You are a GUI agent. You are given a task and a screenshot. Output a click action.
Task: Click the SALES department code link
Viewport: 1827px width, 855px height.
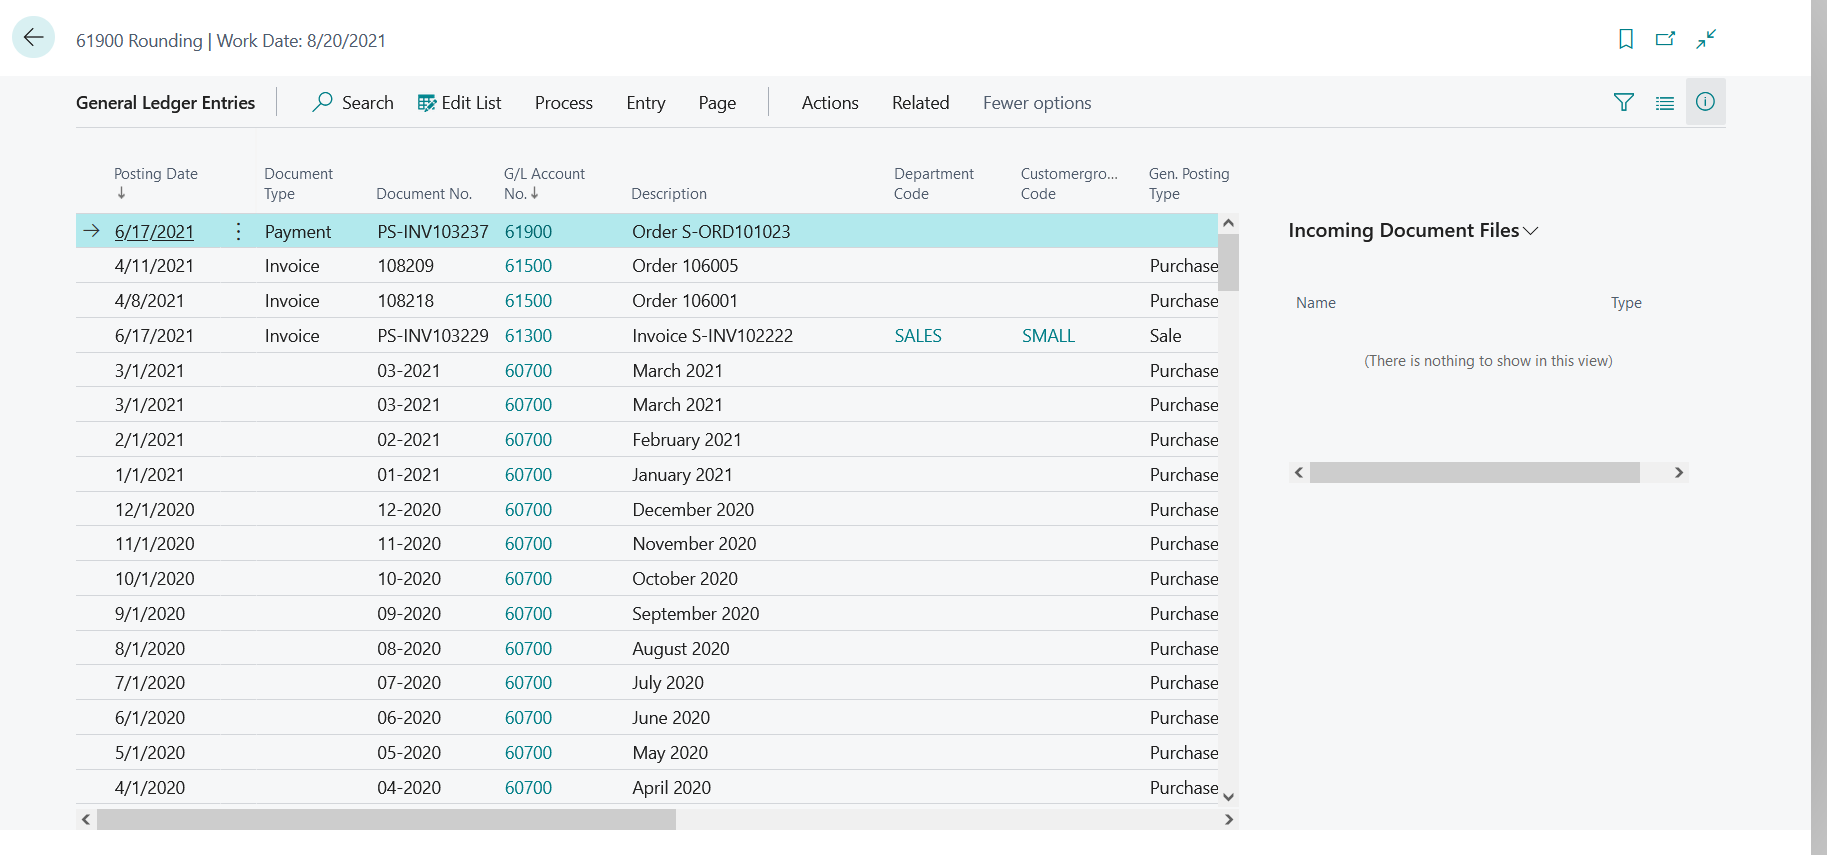click(918, 336)
